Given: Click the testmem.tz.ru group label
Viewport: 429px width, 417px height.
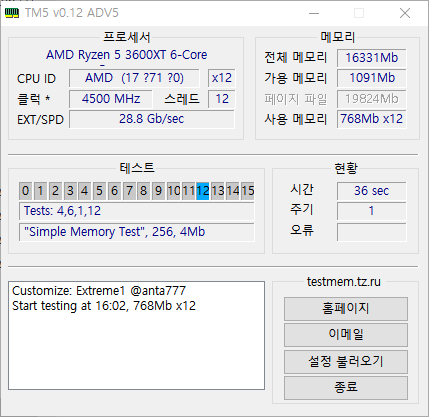Looking at the screenshot, I should [344, 282].
